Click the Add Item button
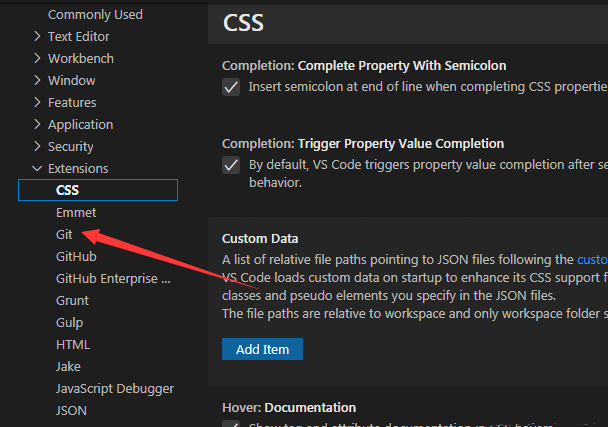The image size is (608, 427). click(x=262, y=349)
